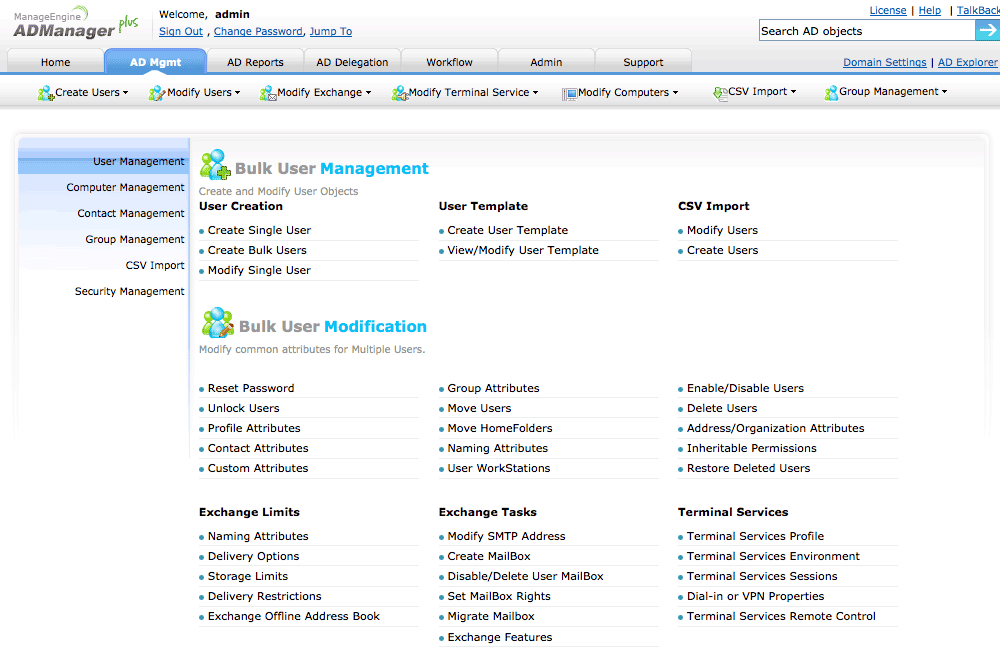The height and width of the screenshot is (648, 1000).
Task: Open Inheritable Permissions link
Action: [751, 448]
